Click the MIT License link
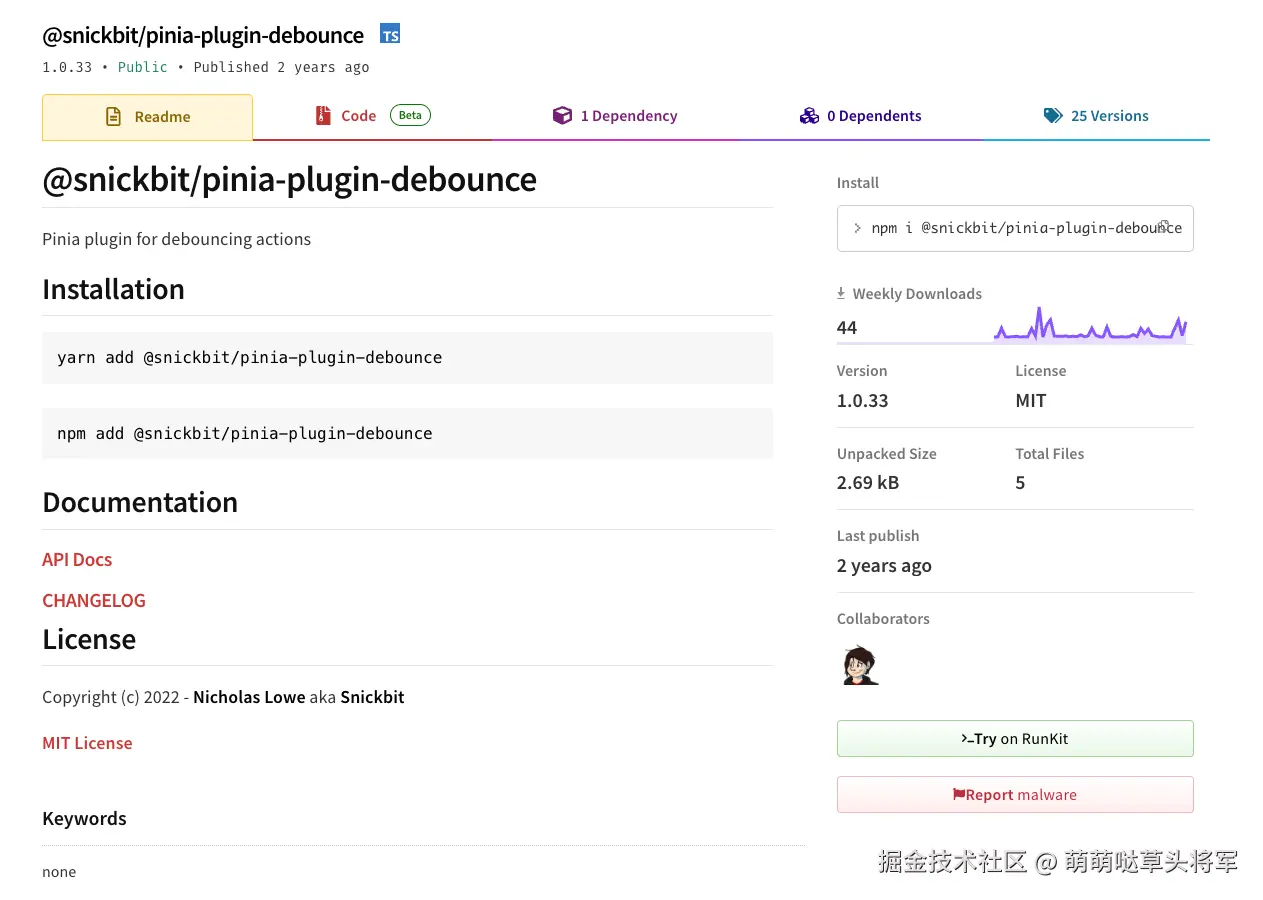Screen dimensions: 1263x900 tap(87, 743)
